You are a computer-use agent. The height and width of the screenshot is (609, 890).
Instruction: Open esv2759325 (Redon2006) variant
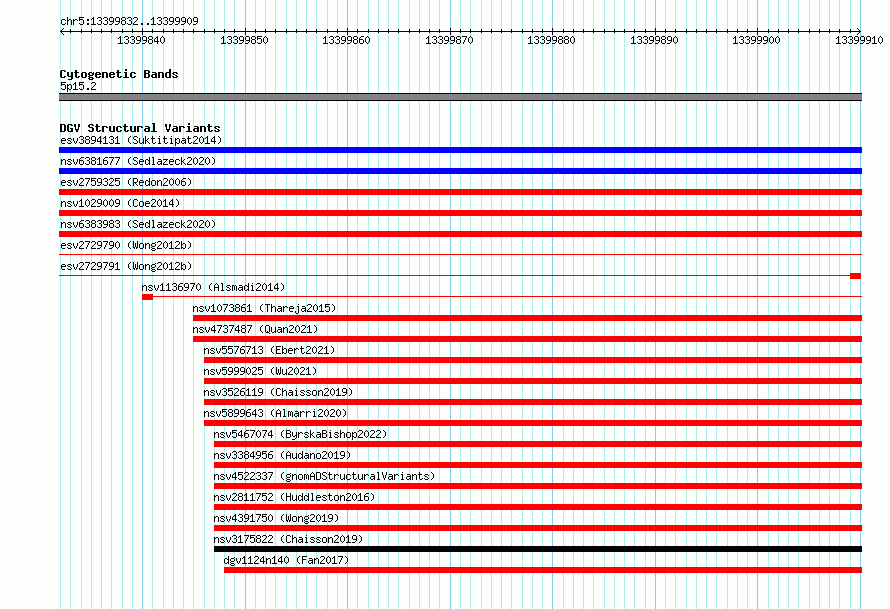pyautogui.click(x=126, y=182)
